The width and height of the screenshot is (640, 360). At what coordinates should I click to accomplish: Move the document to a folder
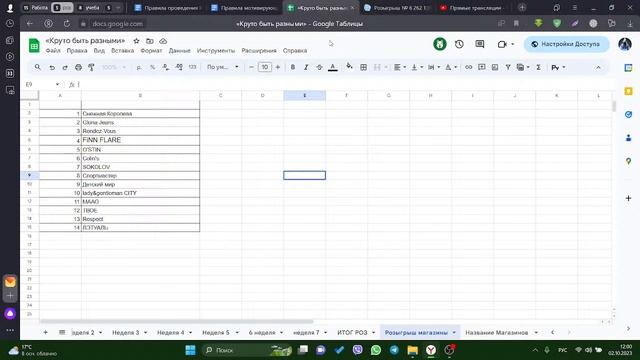coord(150,41)
